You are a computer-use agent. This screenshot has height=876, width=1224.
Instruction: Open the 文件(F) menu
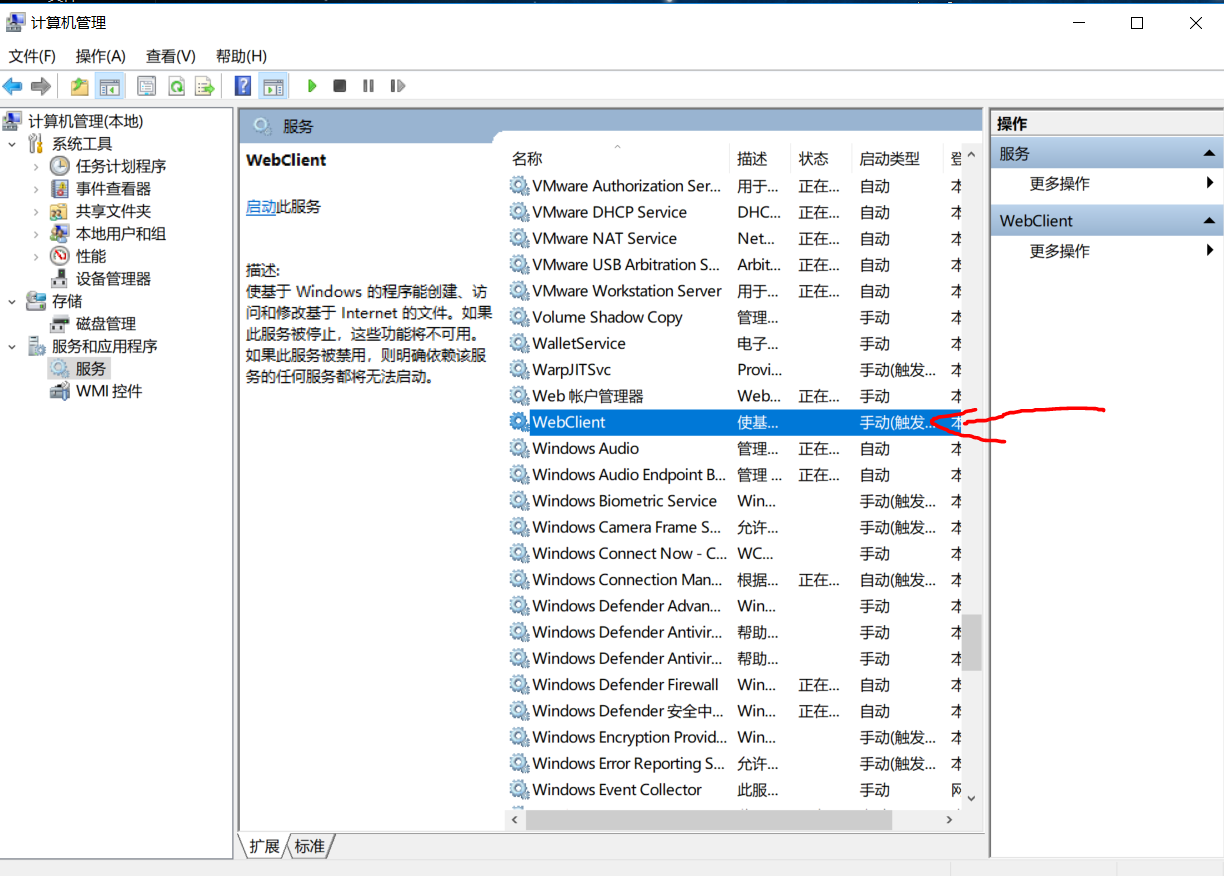[32, 56]
